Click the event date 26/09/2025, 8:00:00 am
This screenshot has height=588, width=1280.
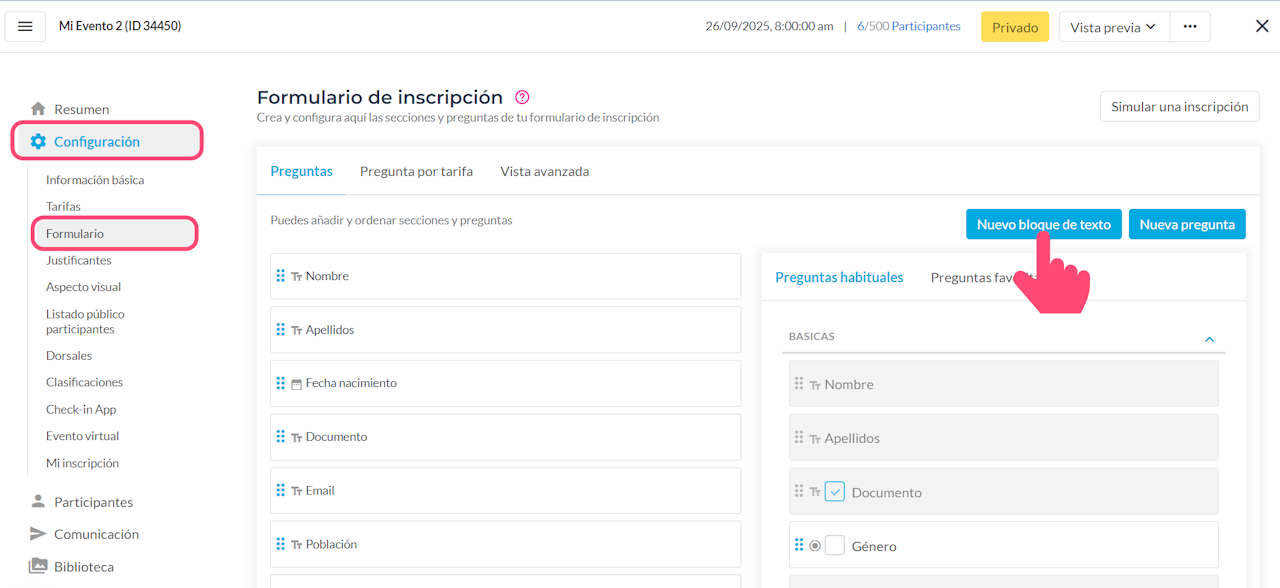[769, 26]
